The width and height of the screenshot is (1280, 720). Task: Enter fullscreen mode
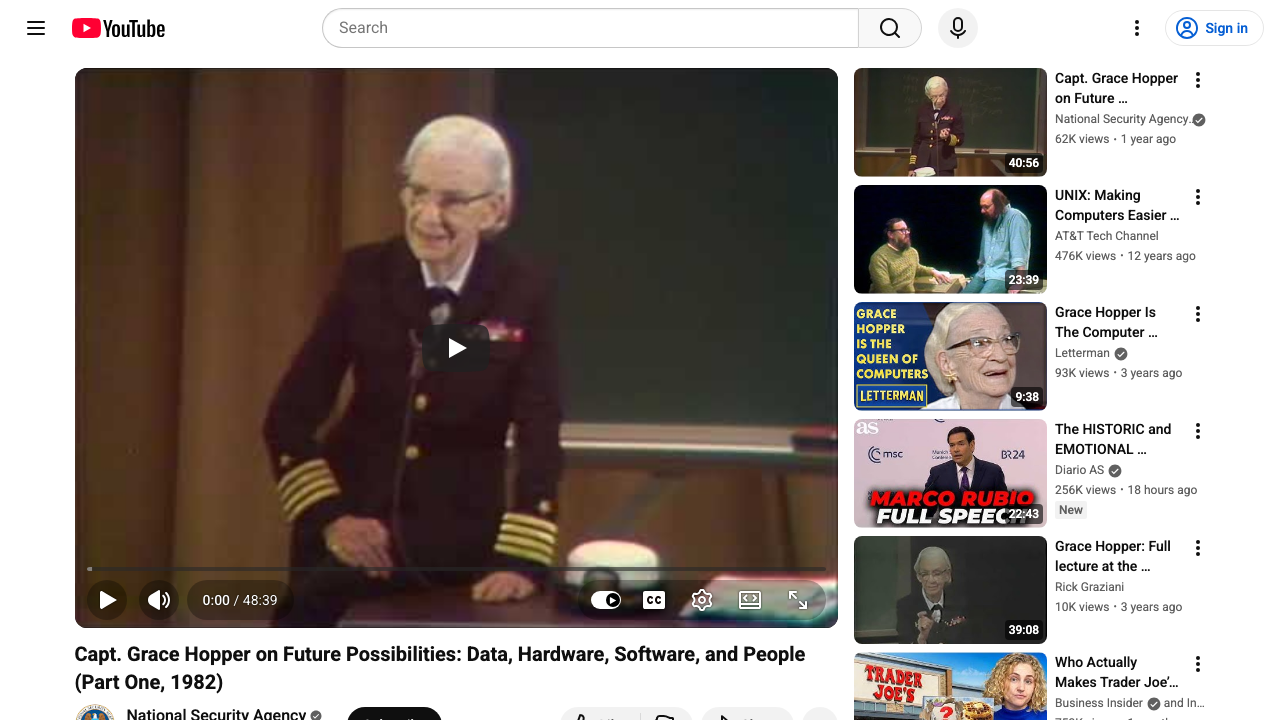pos(798,600)
